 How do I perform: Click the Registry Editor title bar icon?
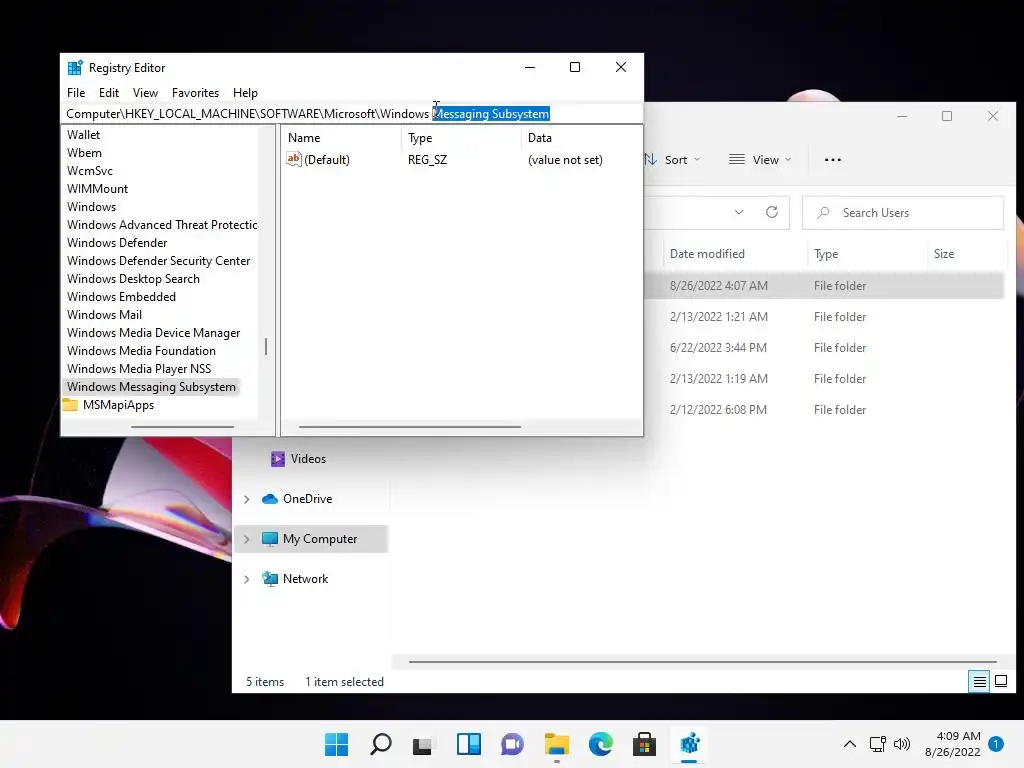75,67
